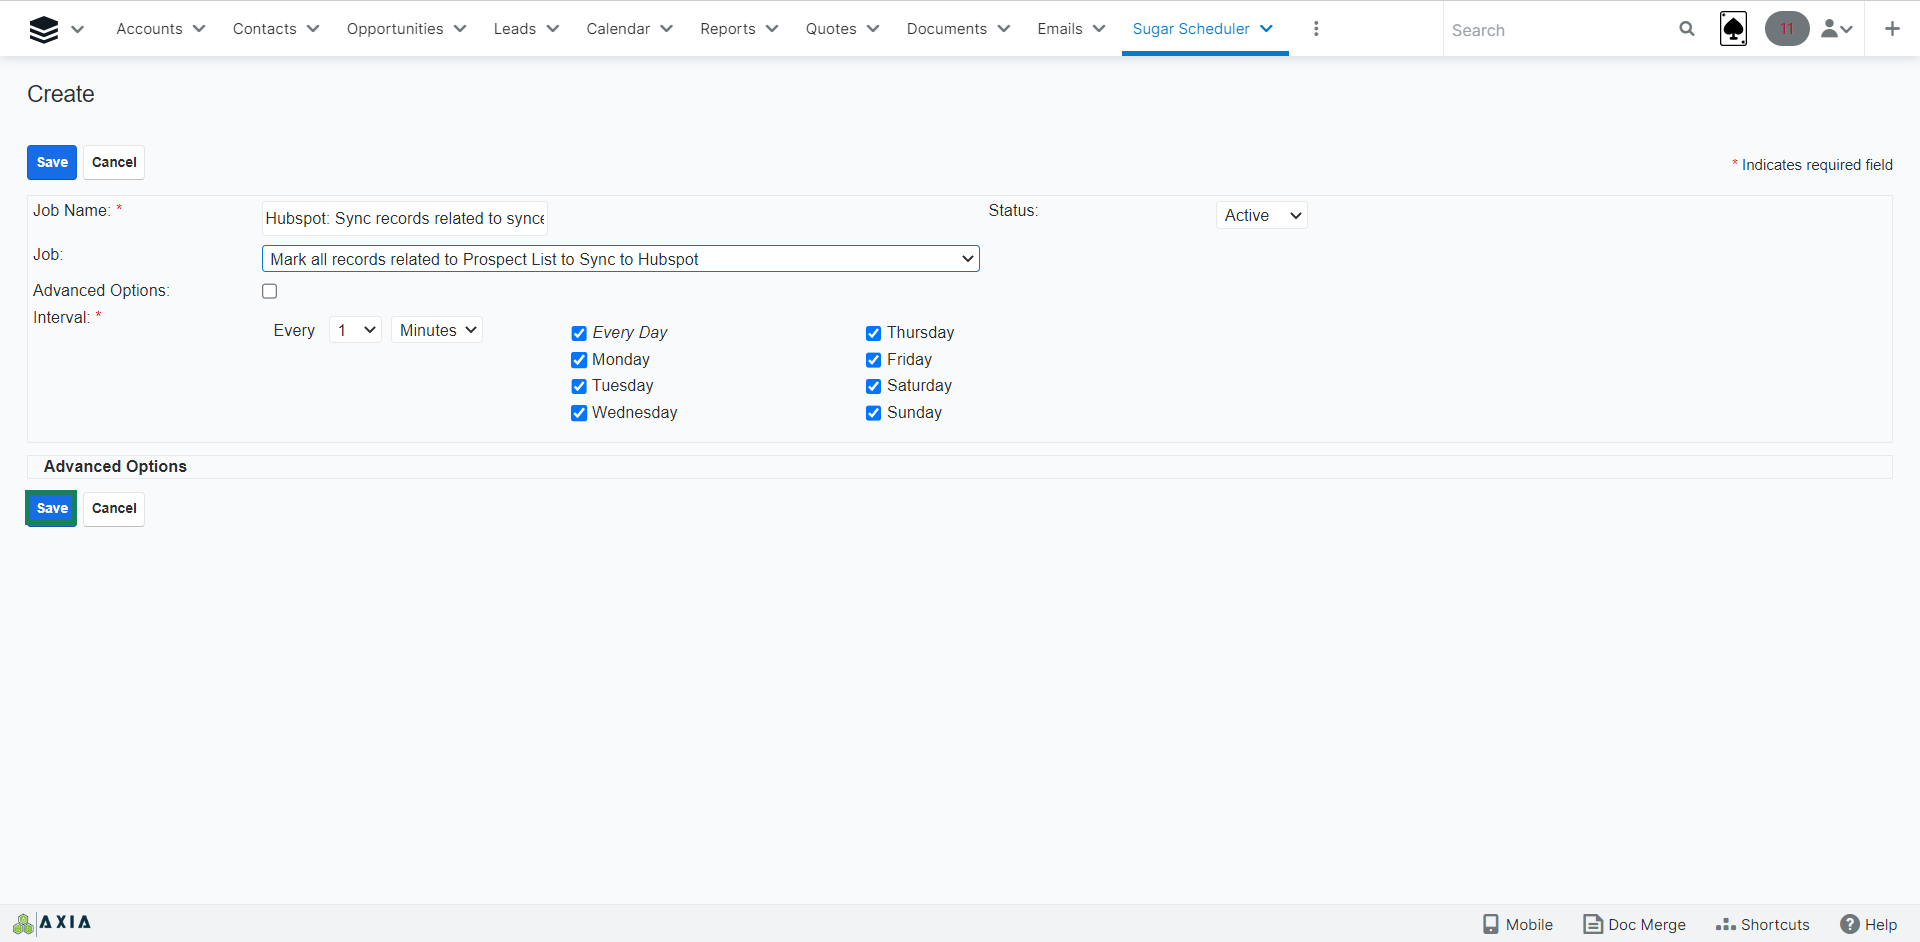Expand the chevron beside the Sugar cube logo
Image resolution: width=1920 pixels, height=942 pixels.
[78, 29]
